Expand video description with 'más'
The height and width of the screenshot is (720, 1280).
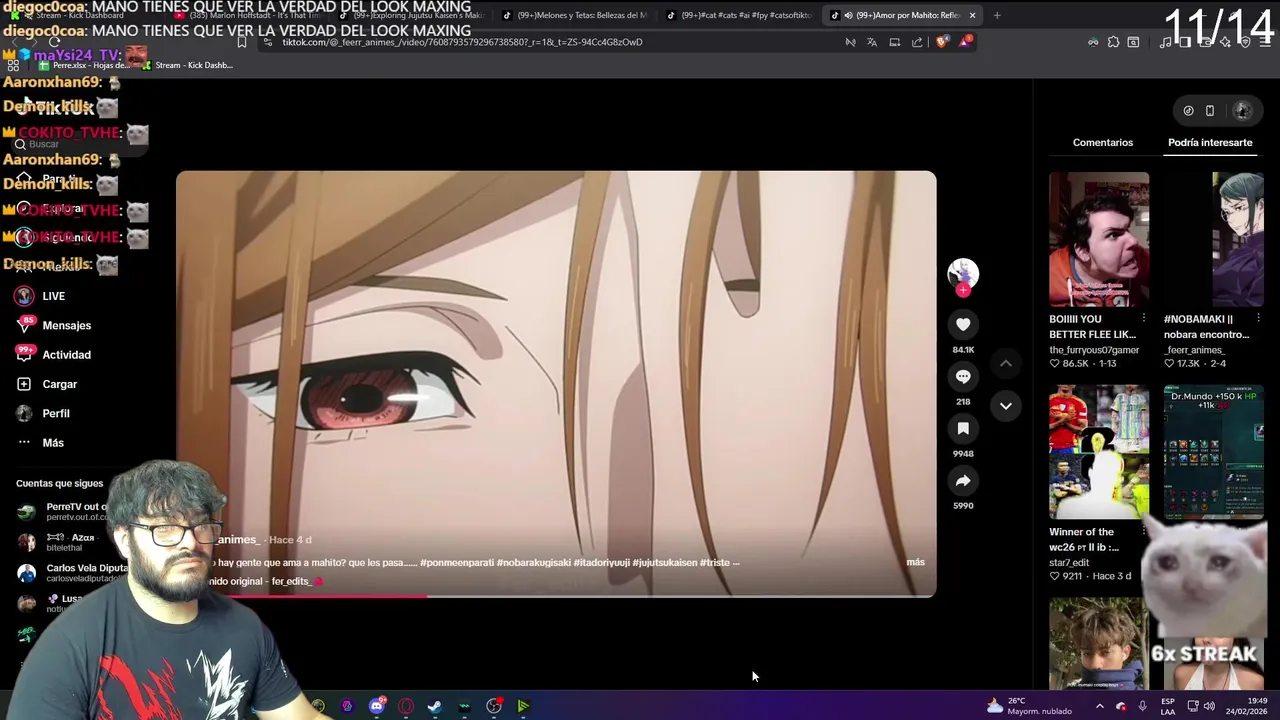(915, 562)
